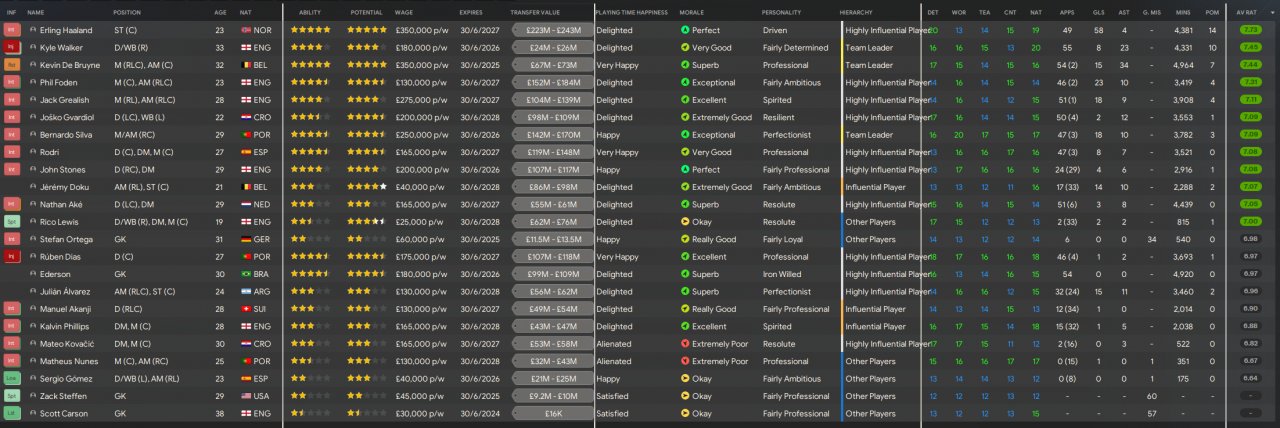The height and width of the screenshot is (428, 1280).
Task: Click the Brazil flag in Ederson's row
Action: (x=247, y=274)
